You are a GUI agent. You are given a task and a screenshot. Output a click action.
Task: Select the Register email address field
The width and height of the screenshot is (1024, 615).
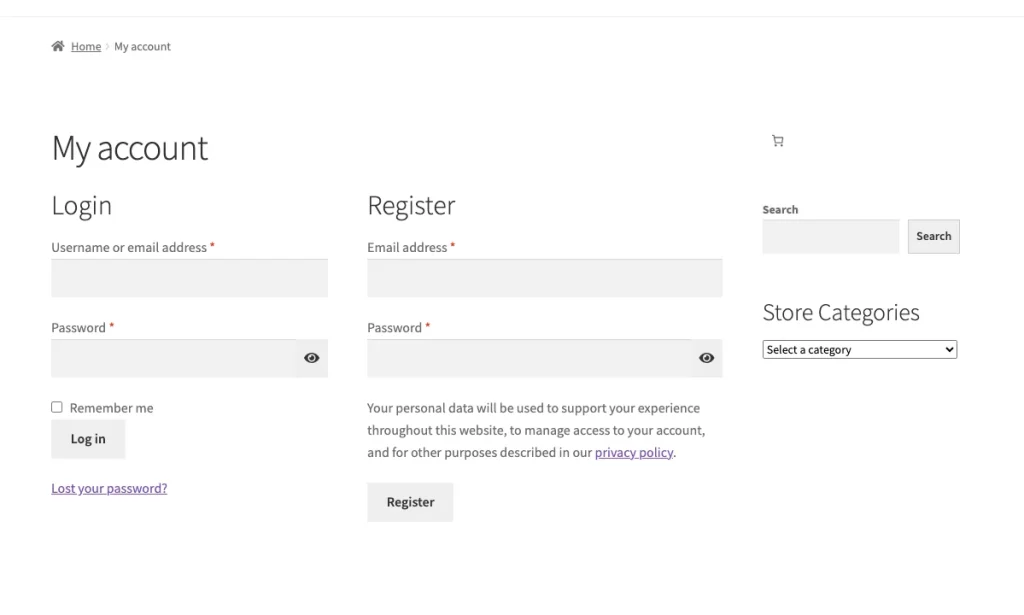544,278
